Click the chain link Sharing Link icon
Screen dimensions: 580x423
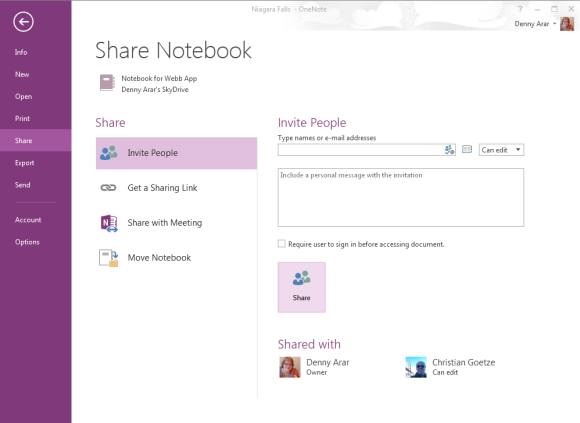(108, 188)
